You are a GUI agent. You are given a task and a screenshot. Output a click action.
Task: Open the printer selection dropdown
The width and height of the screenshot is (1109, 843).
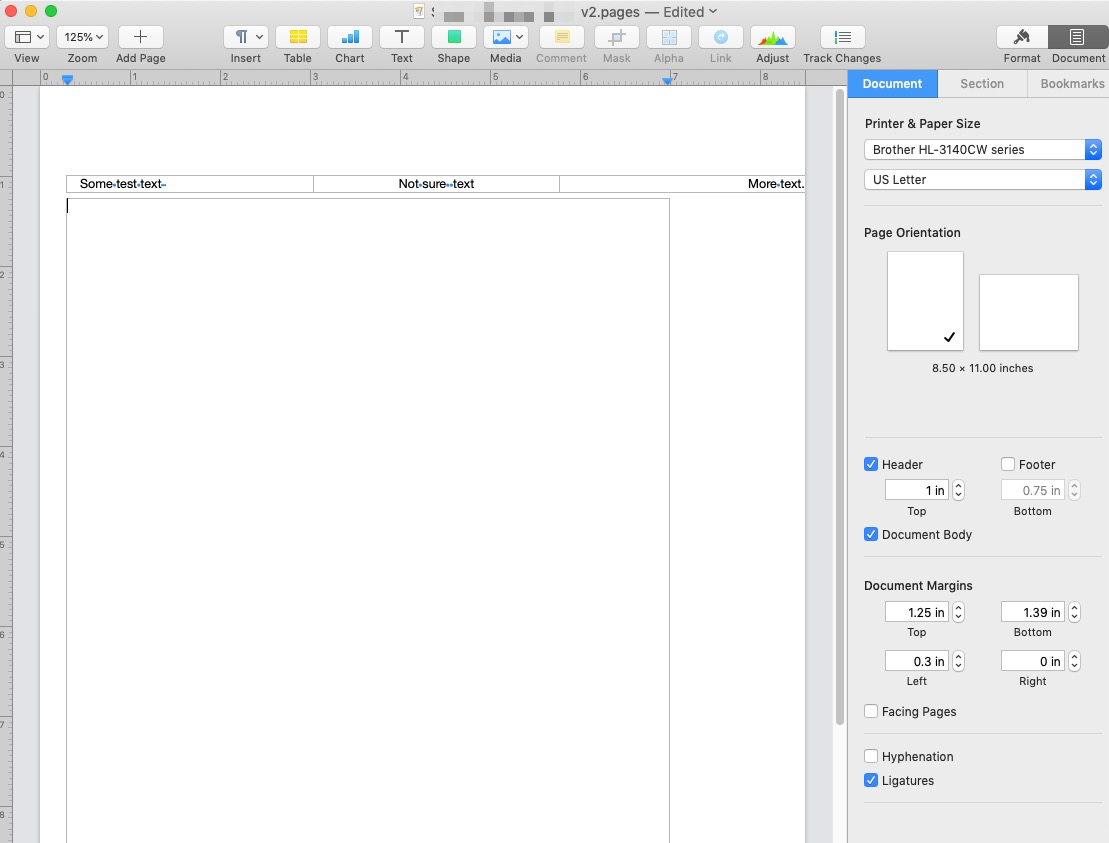click(982, 149)
